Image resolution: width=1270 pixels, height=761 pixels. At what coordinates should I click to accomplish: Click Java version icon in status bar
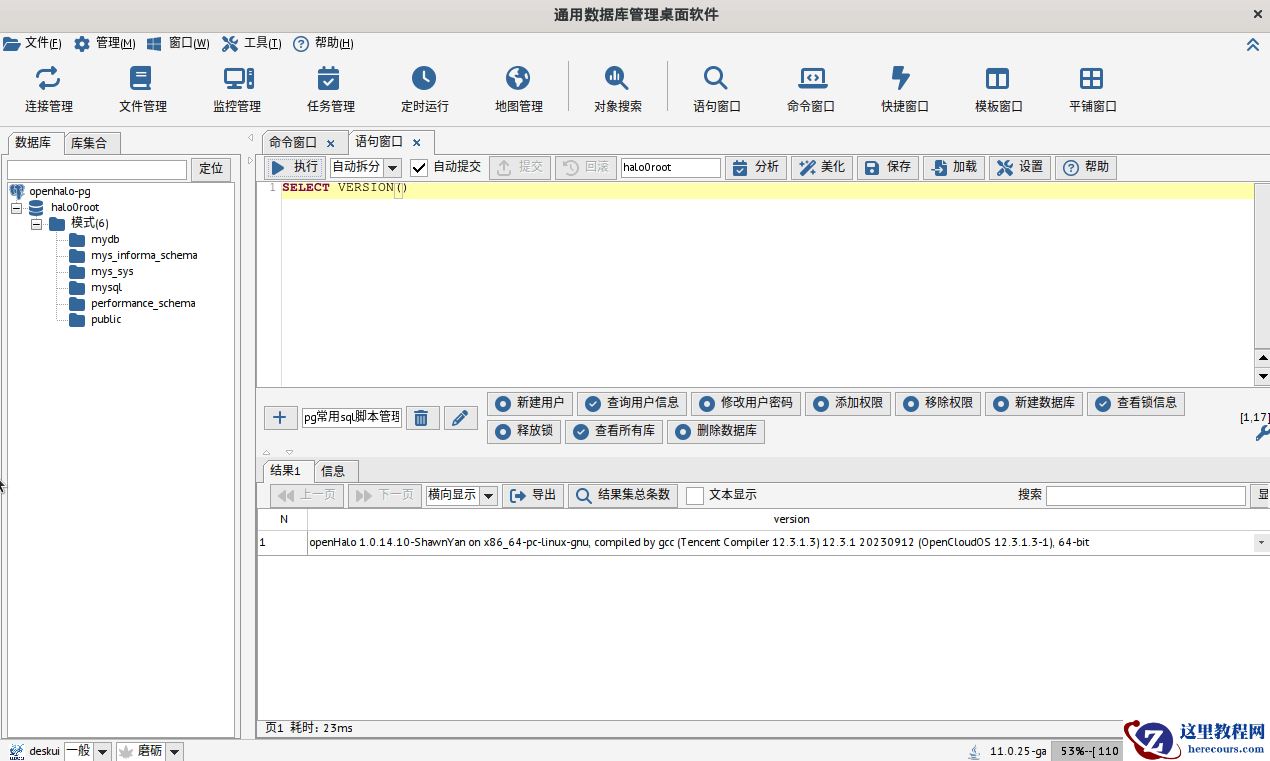click(974, 751)
